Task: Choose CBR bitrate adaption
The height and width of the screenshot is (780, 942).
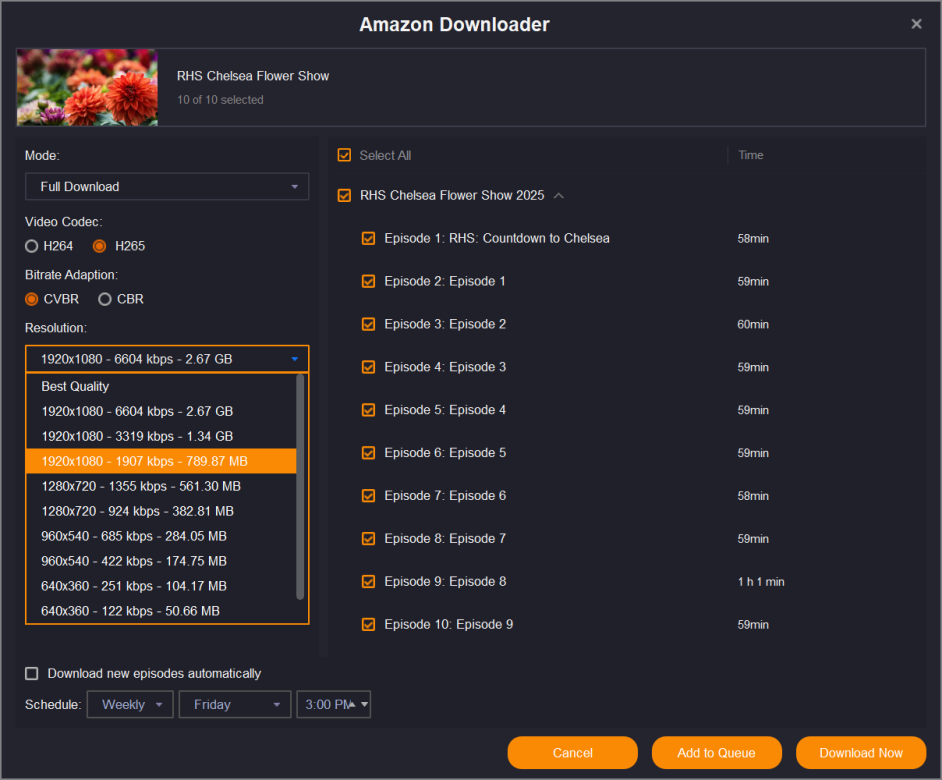Action: (x=105, y=299)
